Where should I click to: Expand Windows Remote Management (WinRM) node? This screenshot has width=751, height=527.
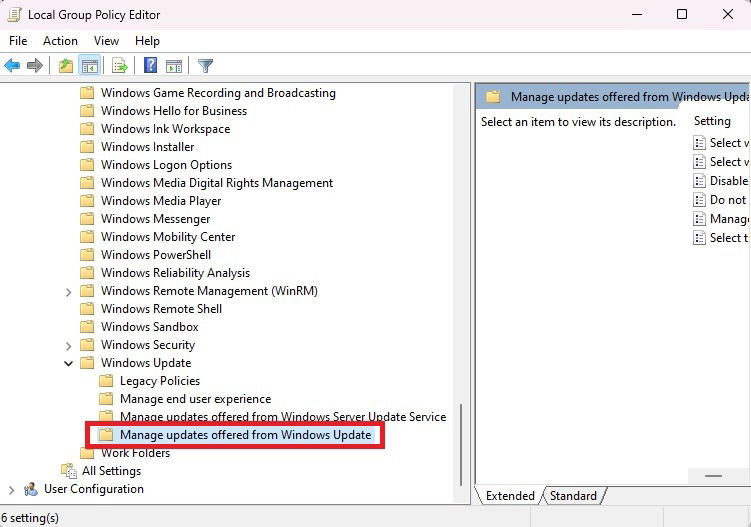pos(68,292)
